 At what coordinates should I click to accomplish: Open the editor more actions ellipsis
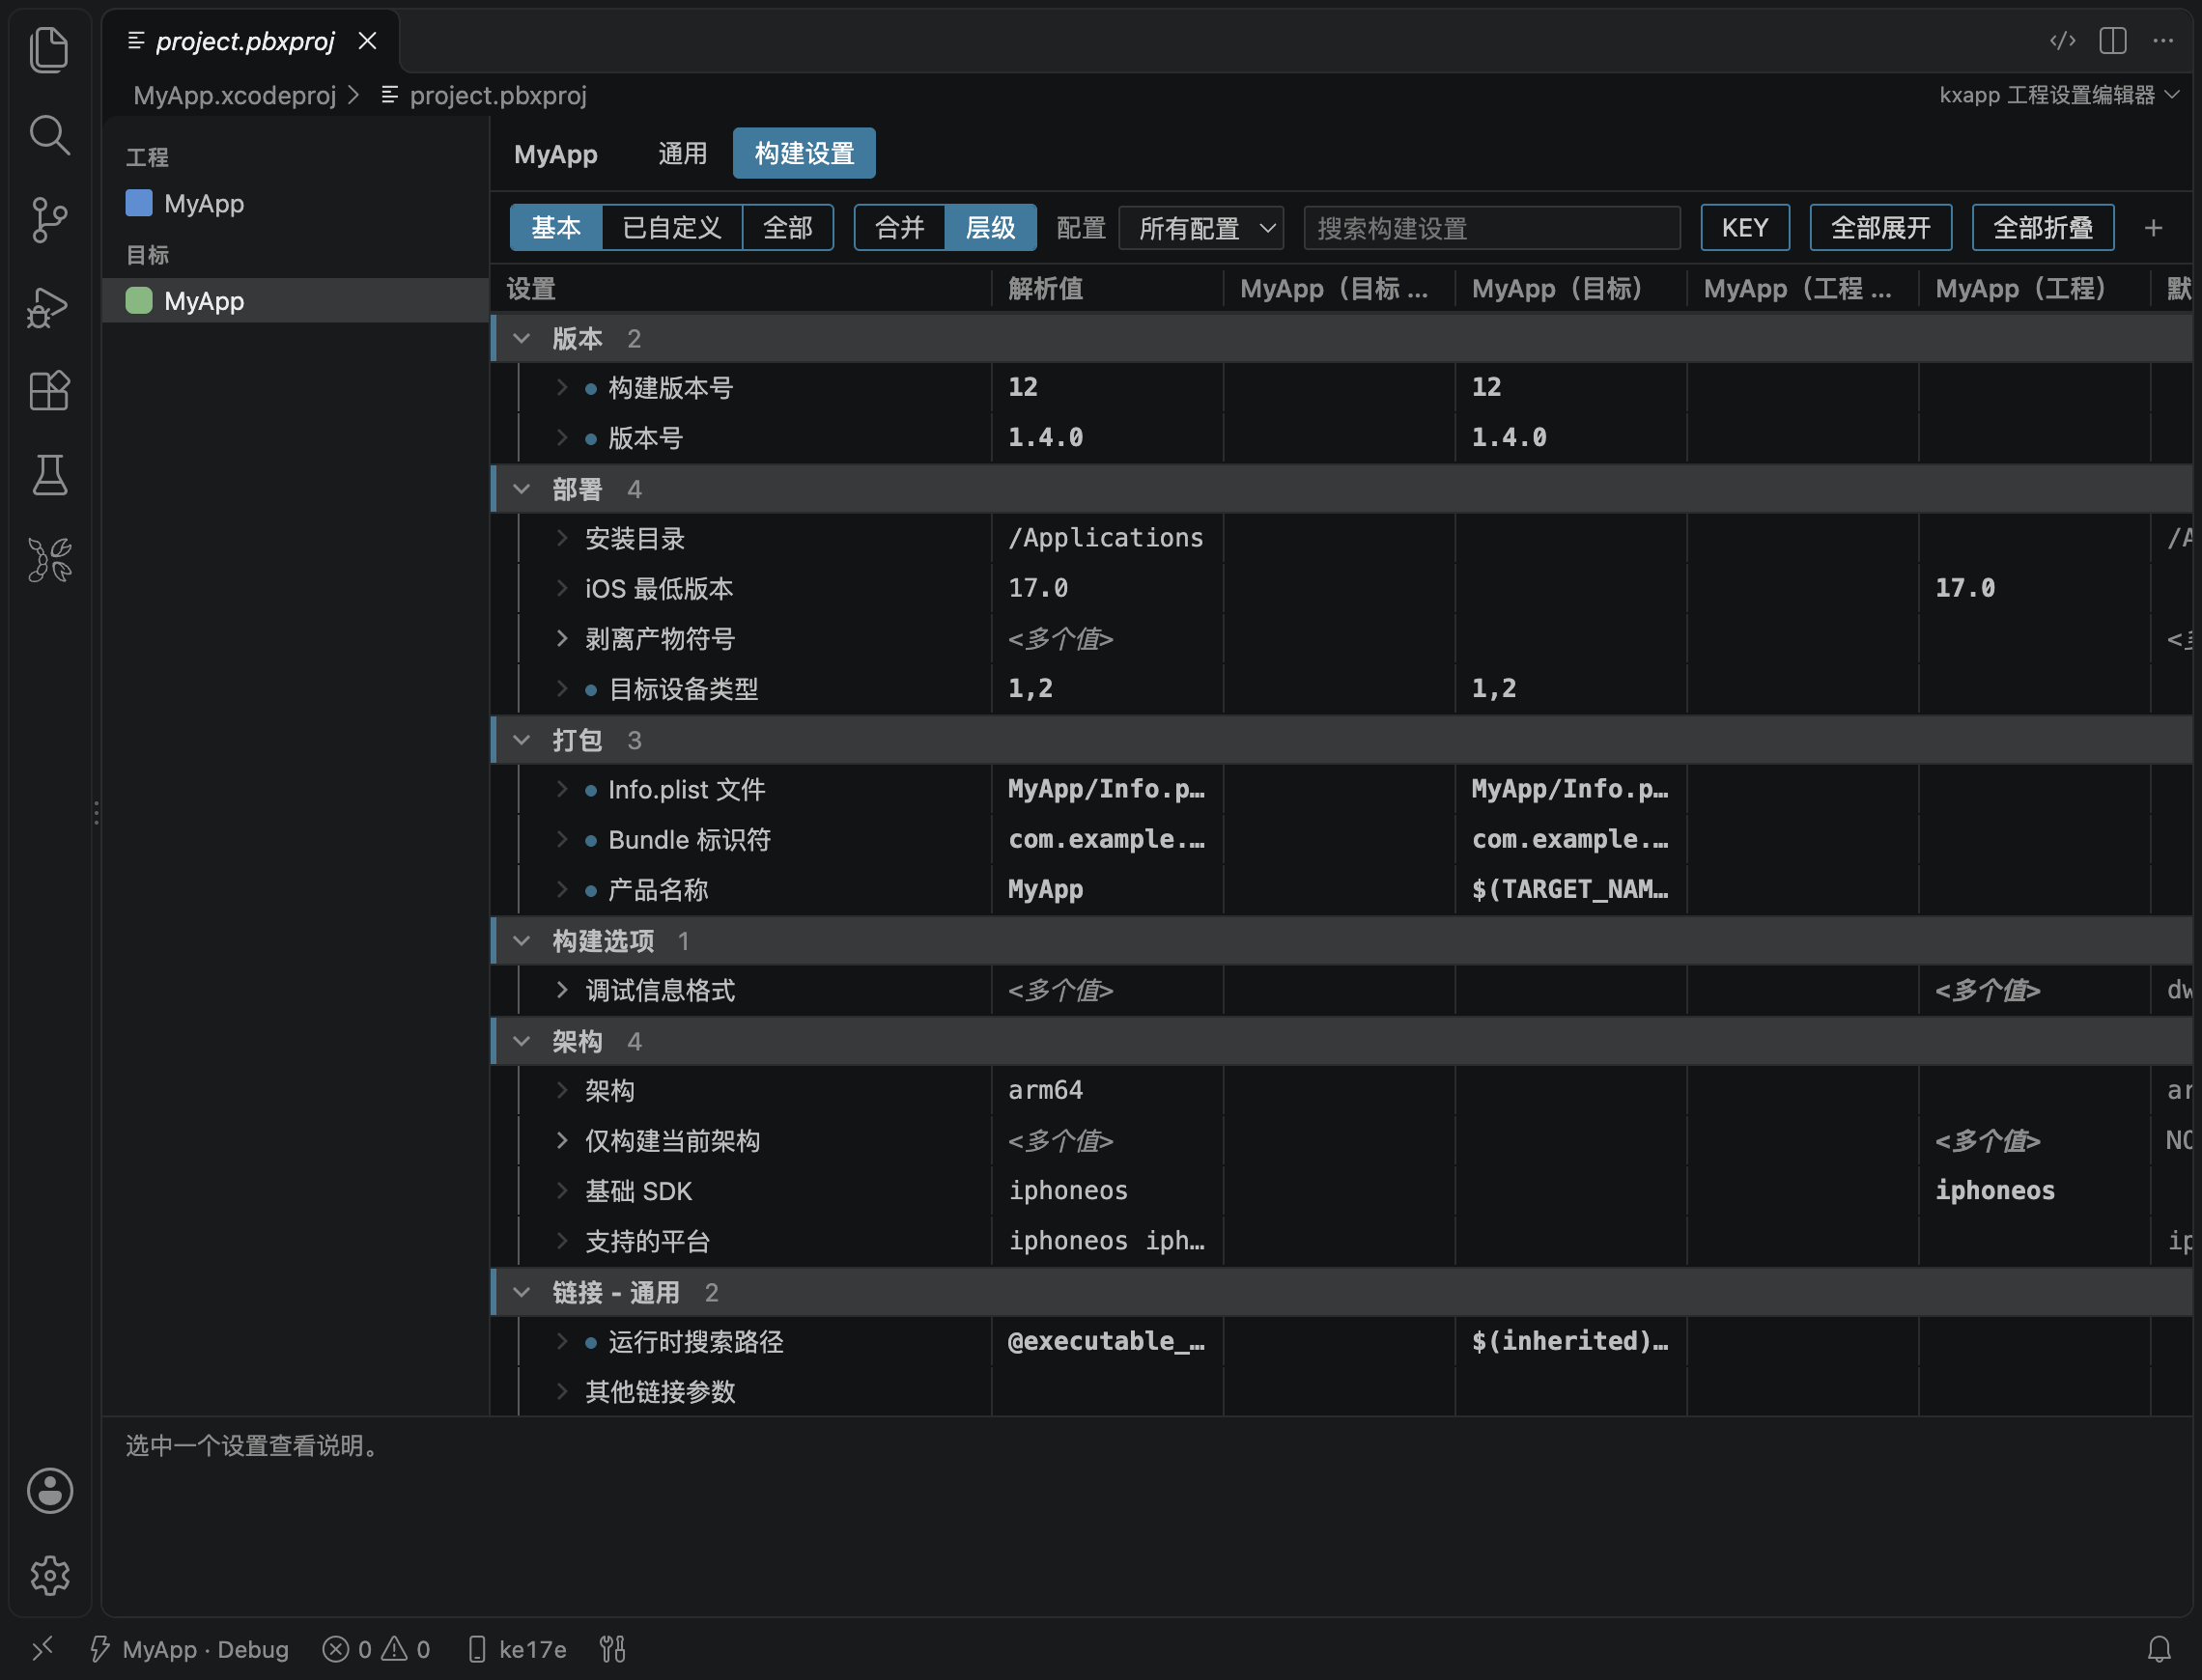tap(2163, 41)
